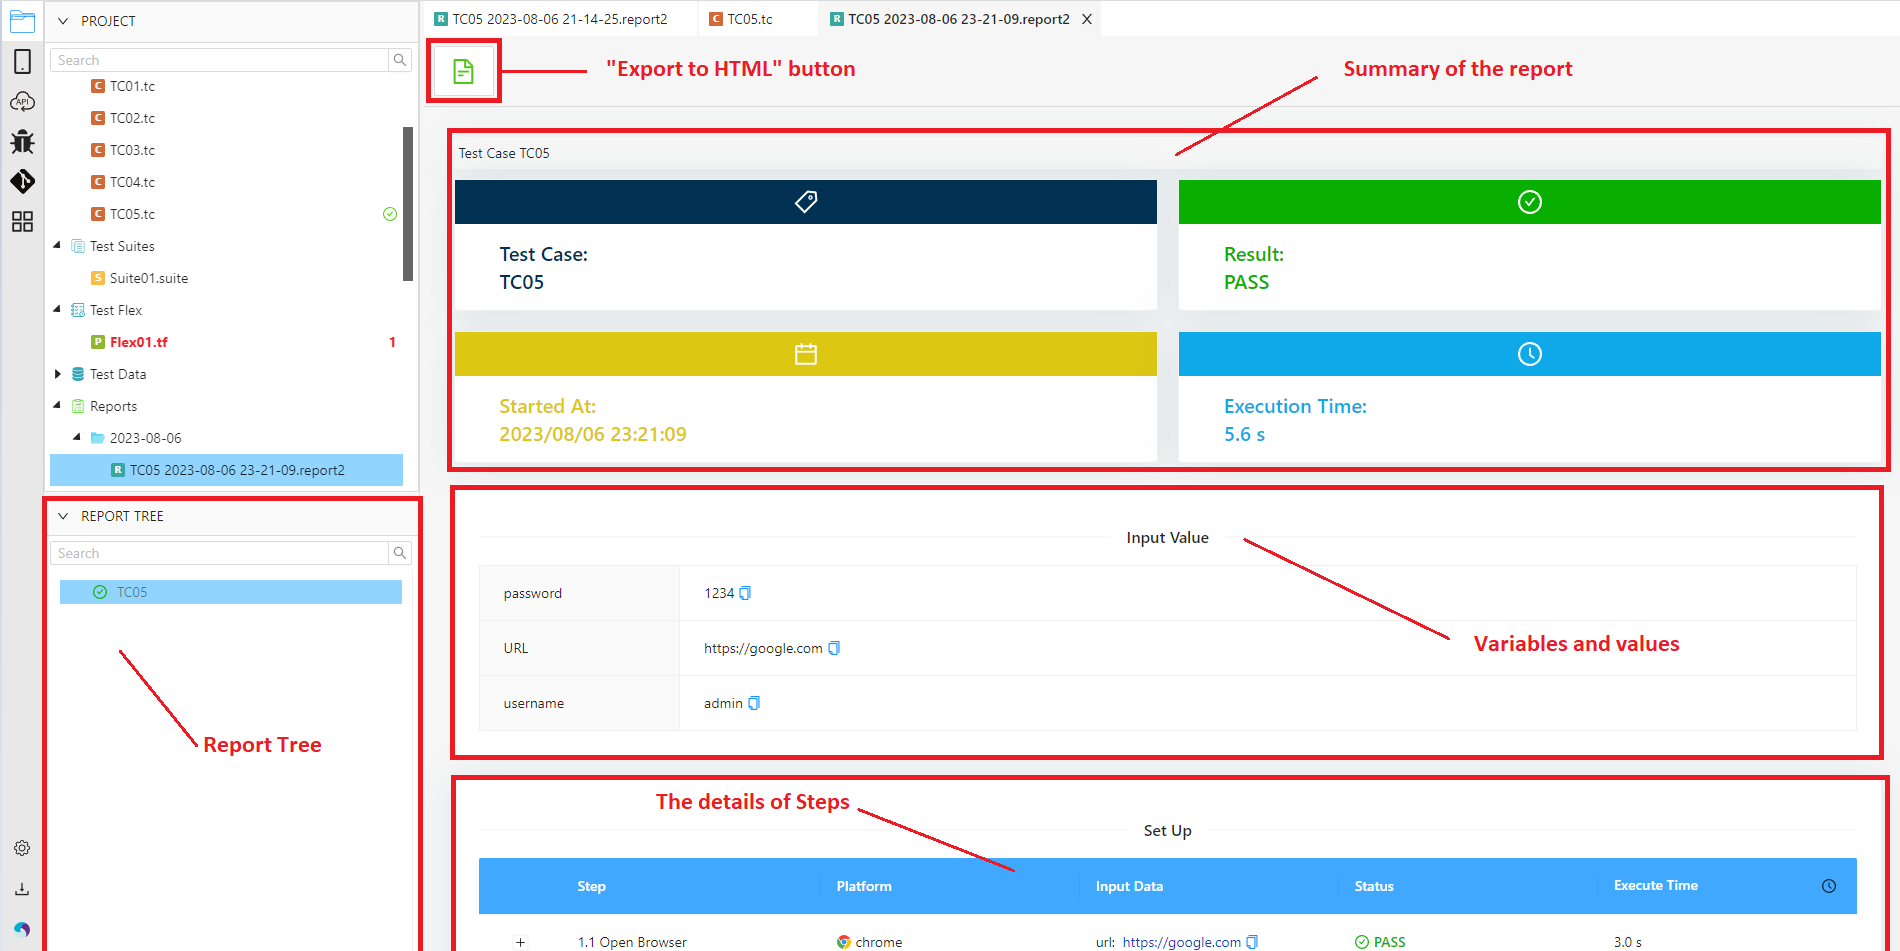This screenshot has width=1900, height=951.
Task: Copy the url input data in step 1.1
Action: (1252, 942)
